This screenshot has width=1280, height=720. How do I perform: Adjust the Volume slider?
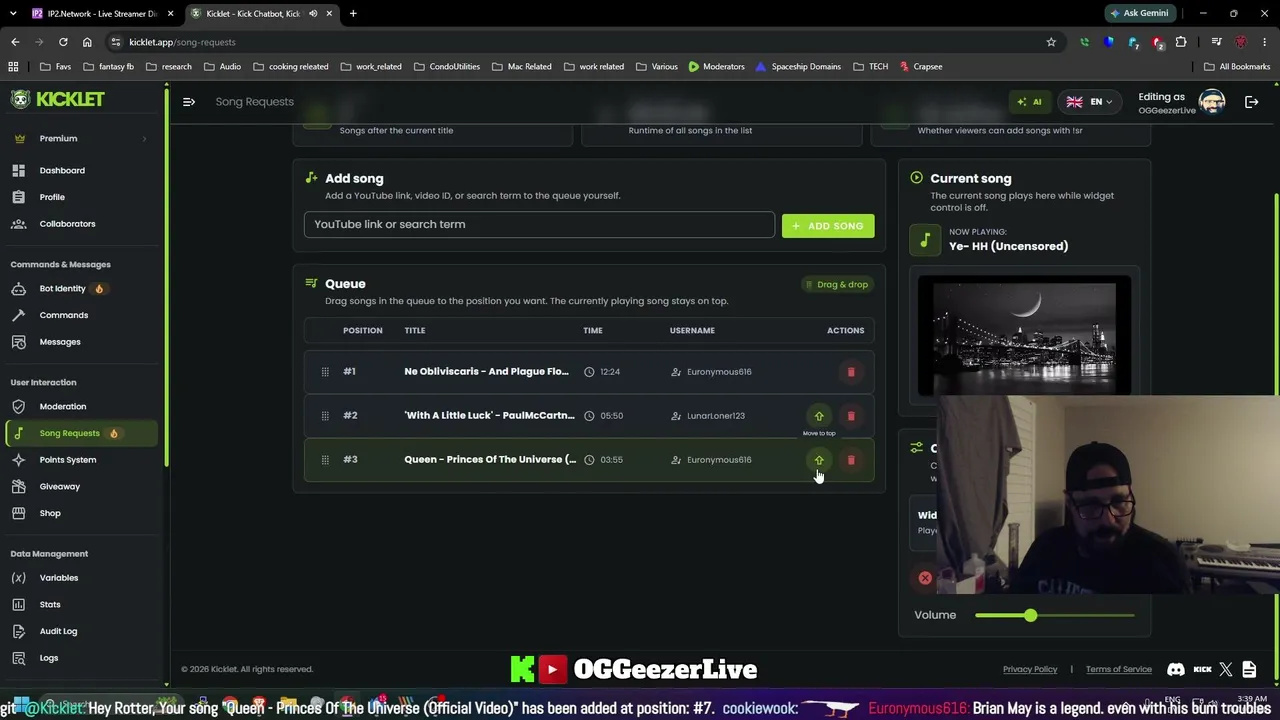(x=1054, y=615)
